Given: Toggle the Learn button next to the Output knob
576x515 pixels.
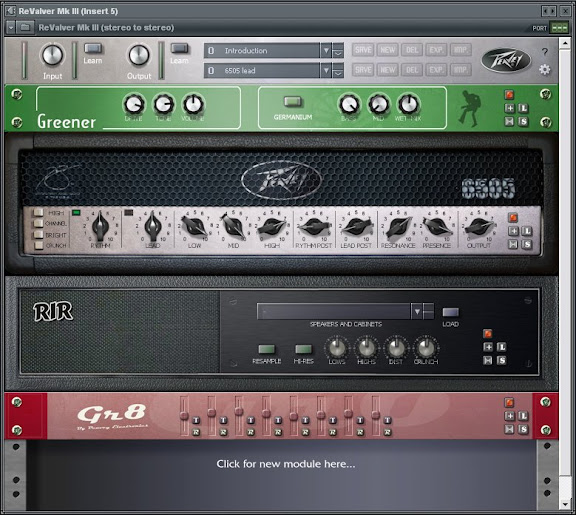Looking at the screenshot, I should click(x=180, y=48).
